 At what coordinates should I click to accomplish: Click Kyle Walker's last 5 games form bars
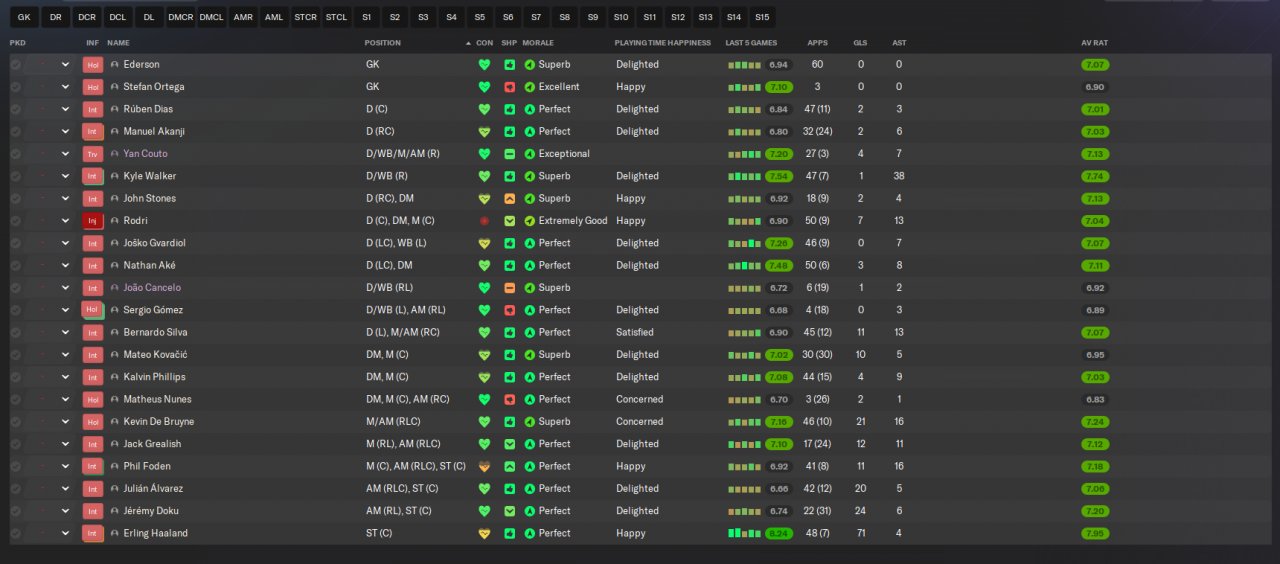[744, 176]
